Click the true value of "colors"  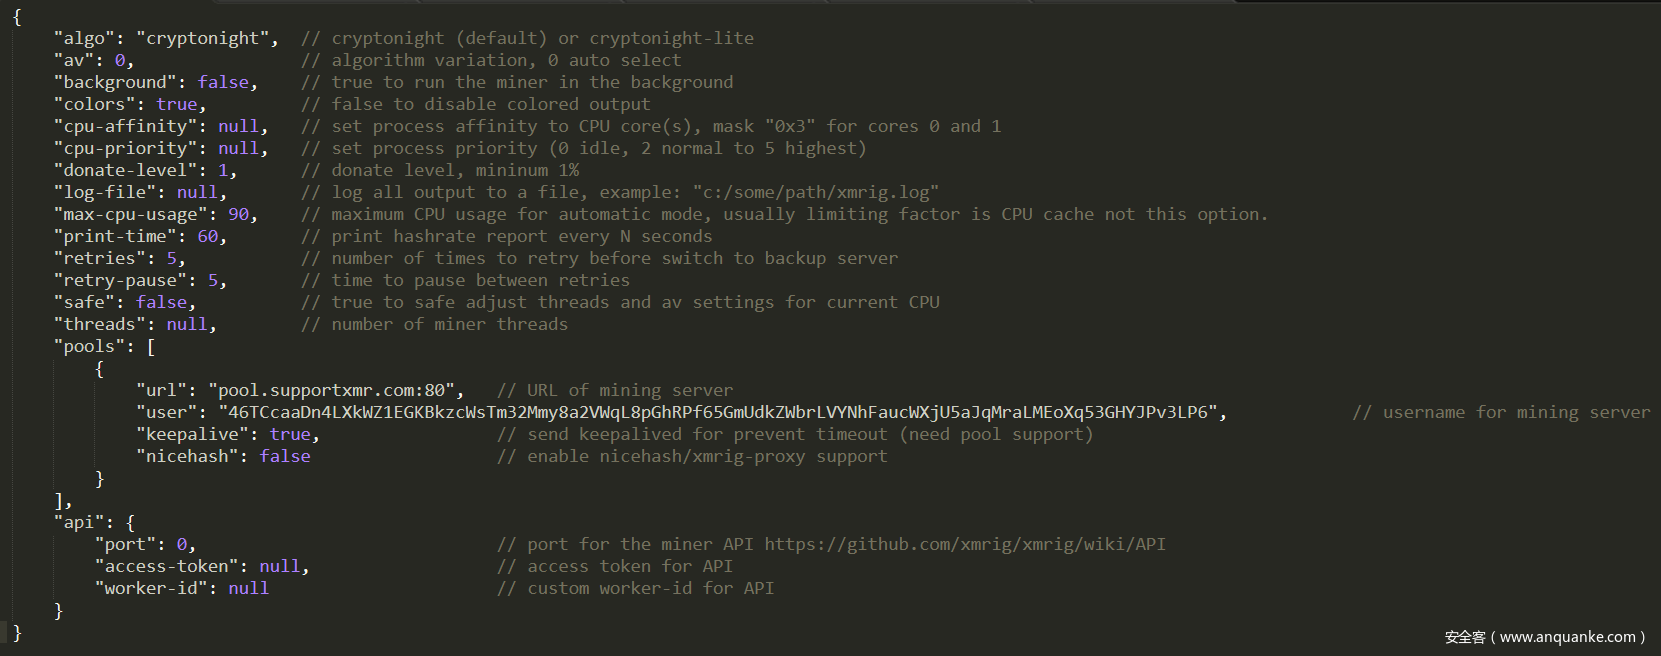click(176, 104)
